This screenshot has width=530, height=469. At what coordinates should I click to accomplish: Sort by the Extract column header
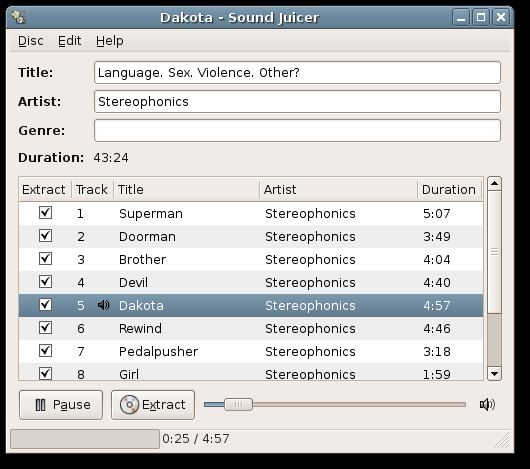(45, 190)
